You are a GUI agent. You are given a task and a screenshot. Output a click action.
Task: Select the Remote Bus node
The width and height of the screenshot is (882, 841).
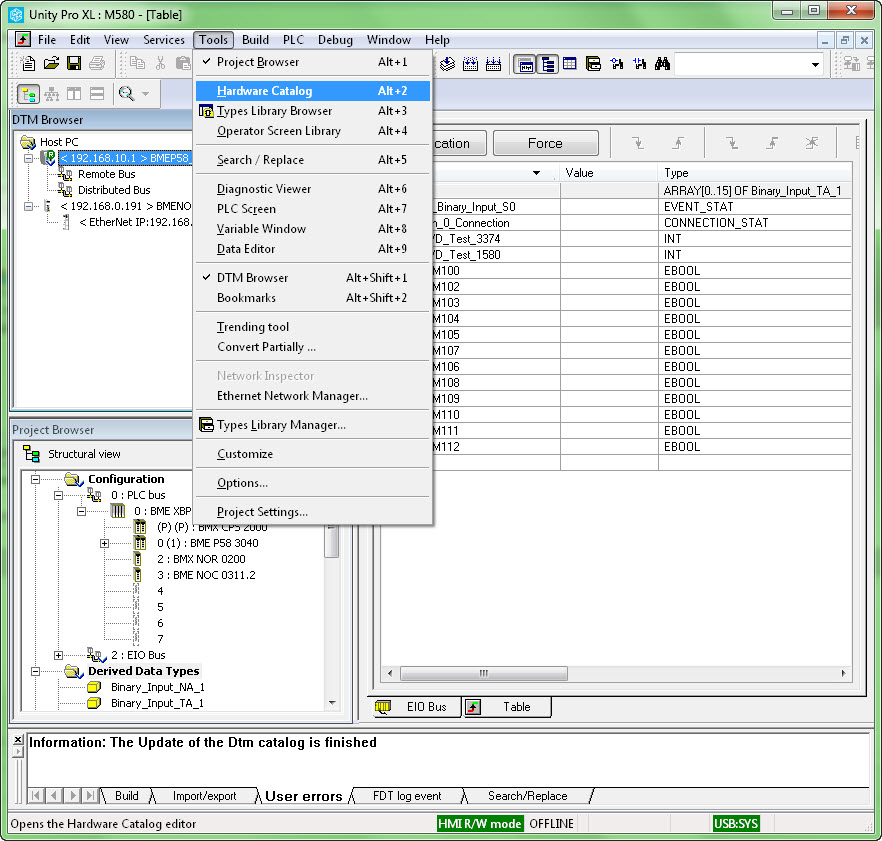(106, 174)
